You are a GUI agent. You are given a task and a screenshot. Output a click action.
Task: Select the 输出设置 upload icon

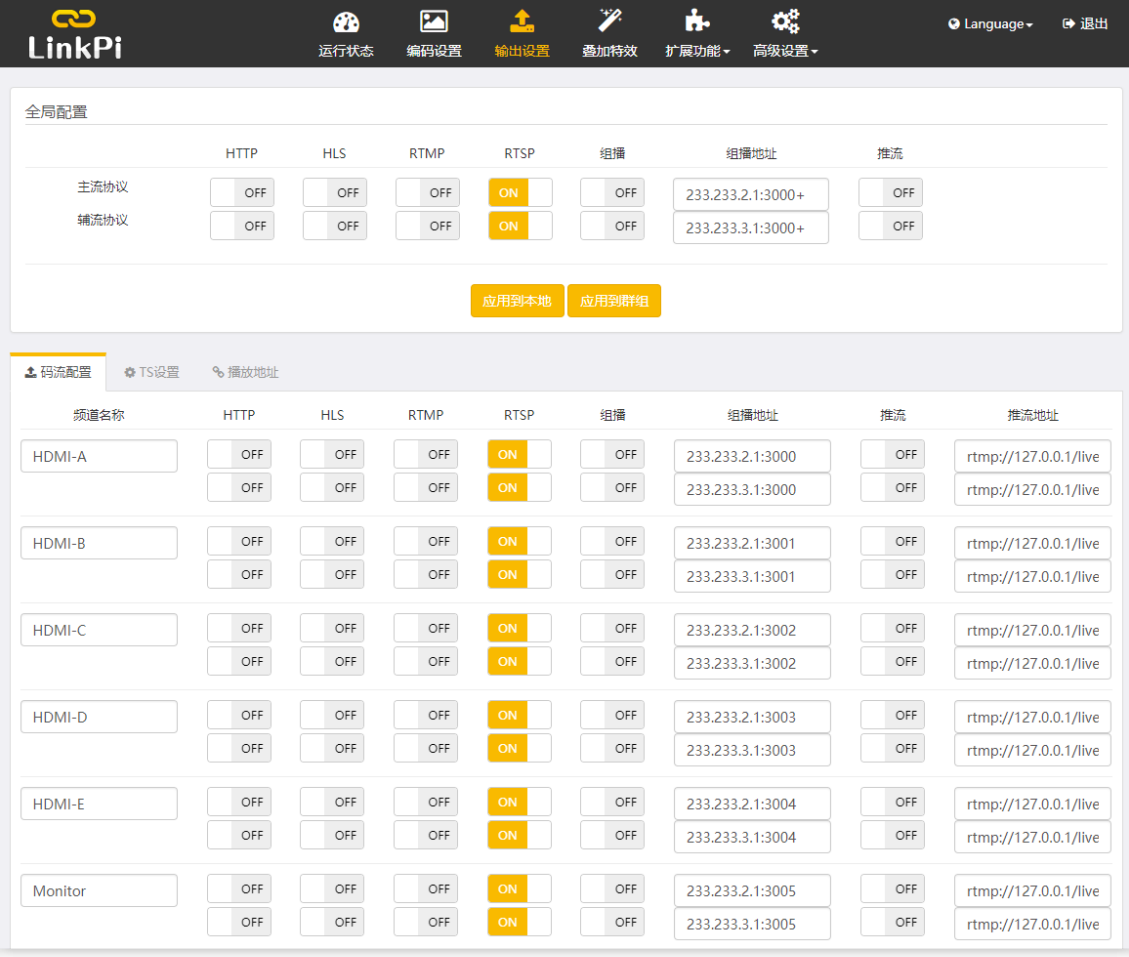[522, 22]
